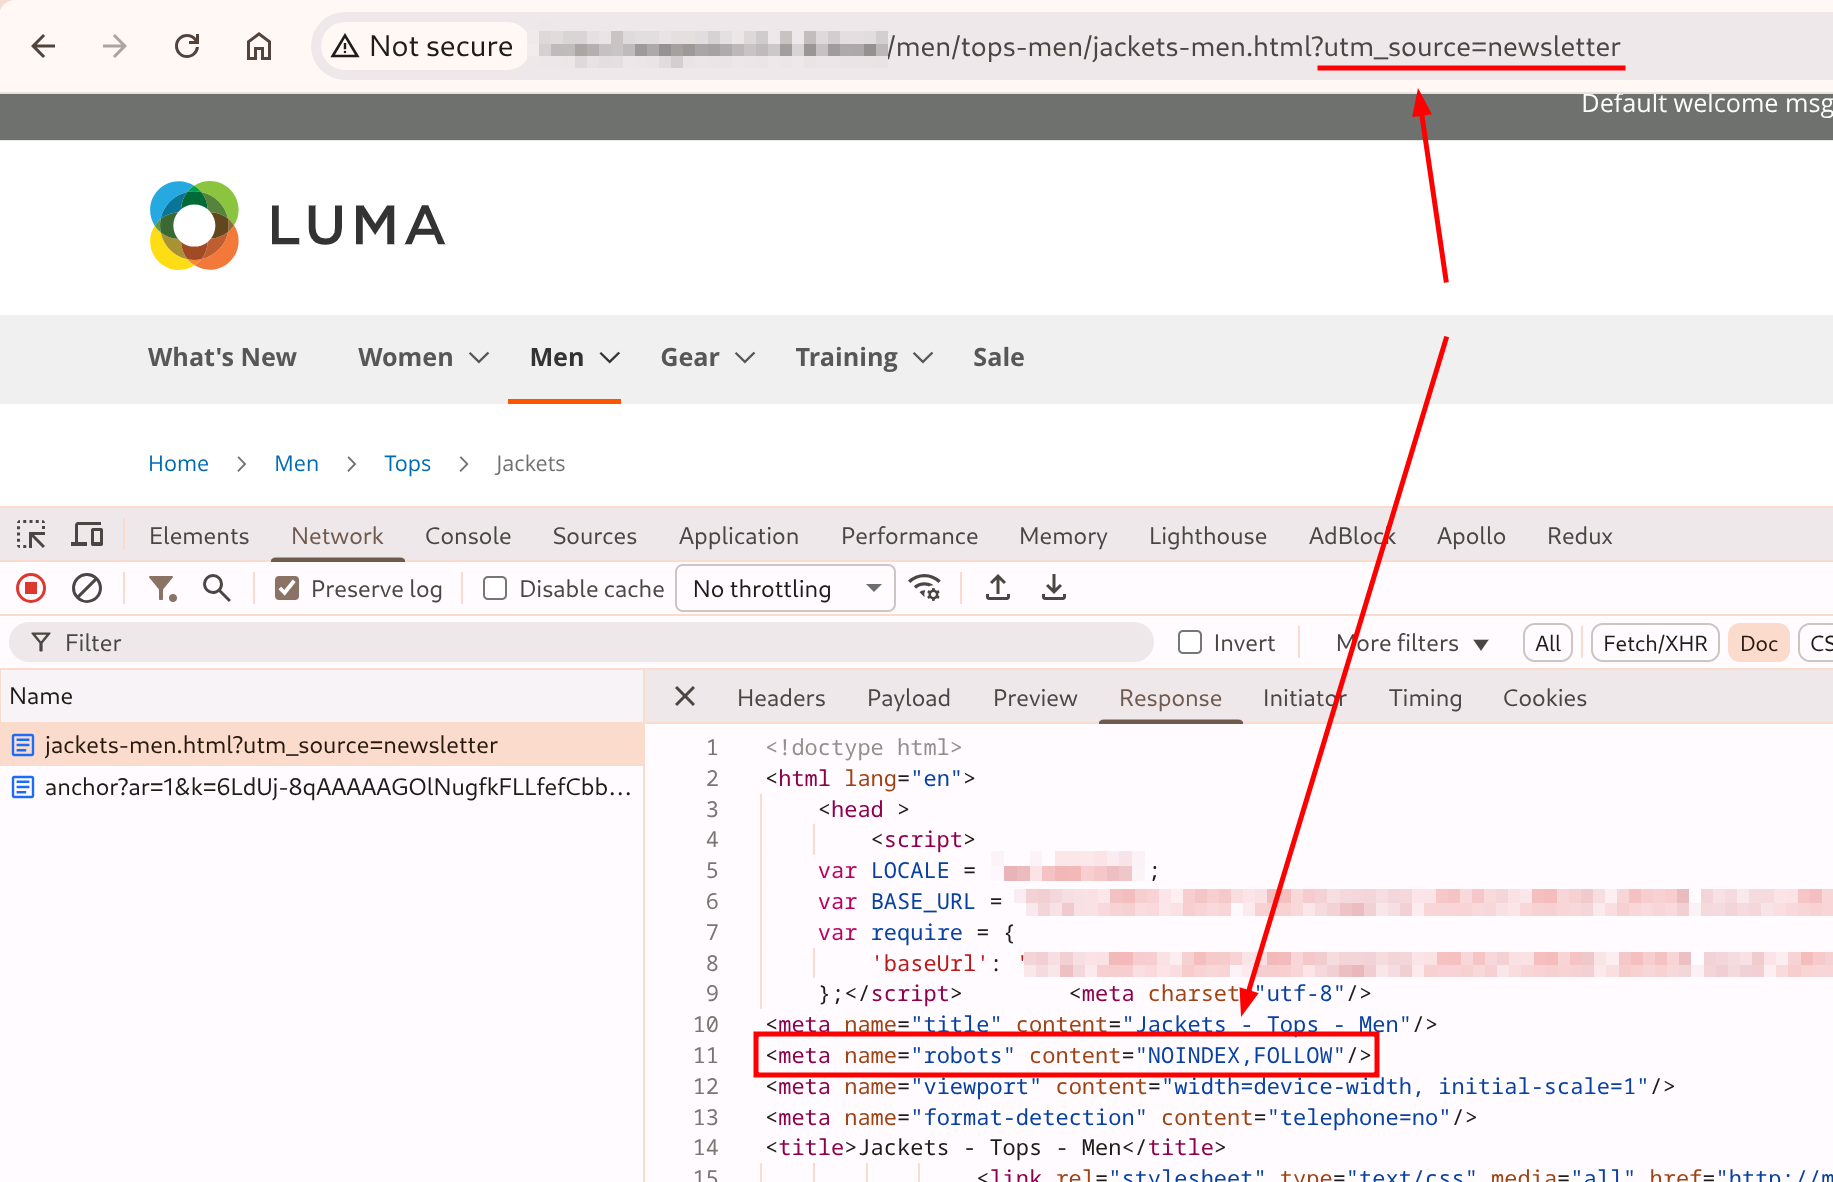
Task: Expand the More filters dropdown
Action: tap(1411, 643)
